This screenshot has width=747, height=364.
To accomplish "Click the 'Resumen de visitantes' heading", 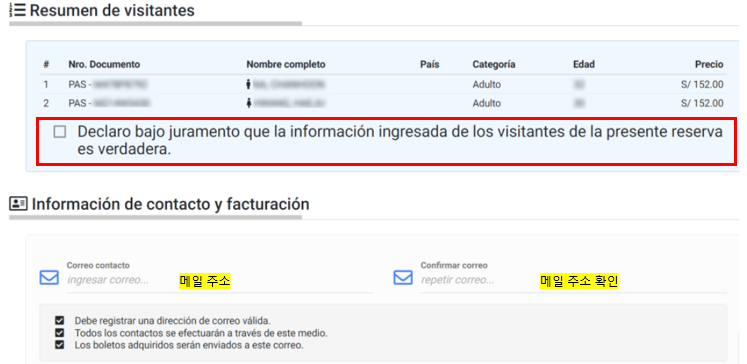I will click(x=112, y=10).
